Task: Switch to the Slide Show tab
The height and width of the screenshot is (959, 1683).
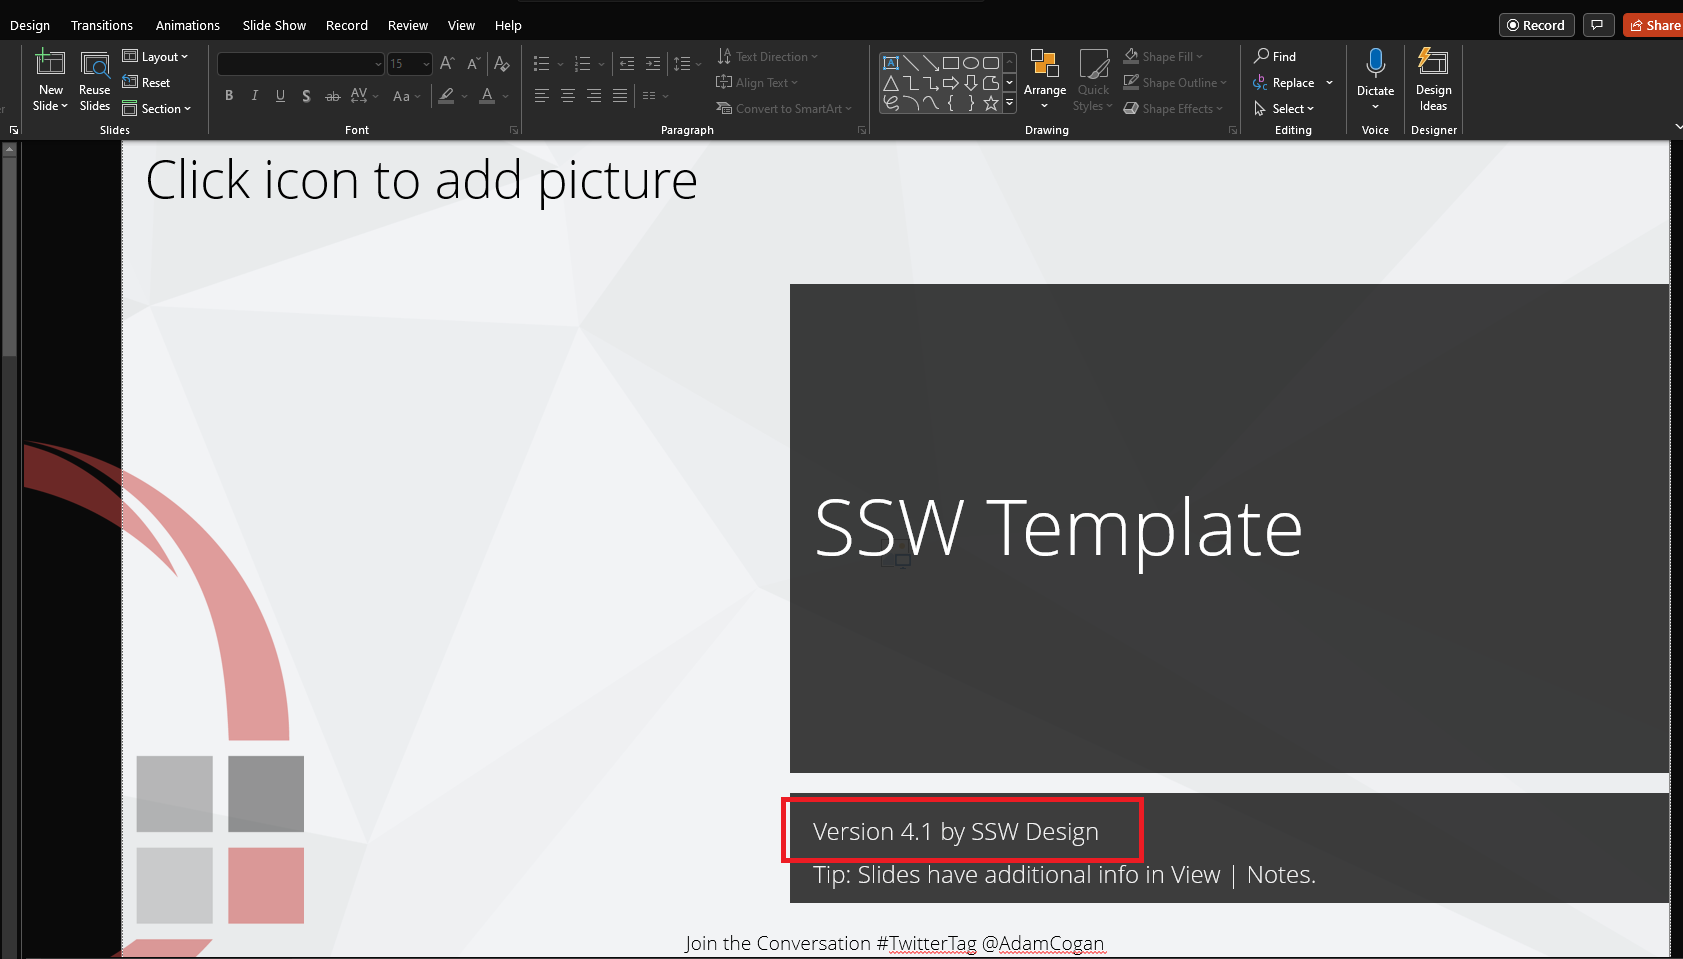Action: click(x=274, y=25)
